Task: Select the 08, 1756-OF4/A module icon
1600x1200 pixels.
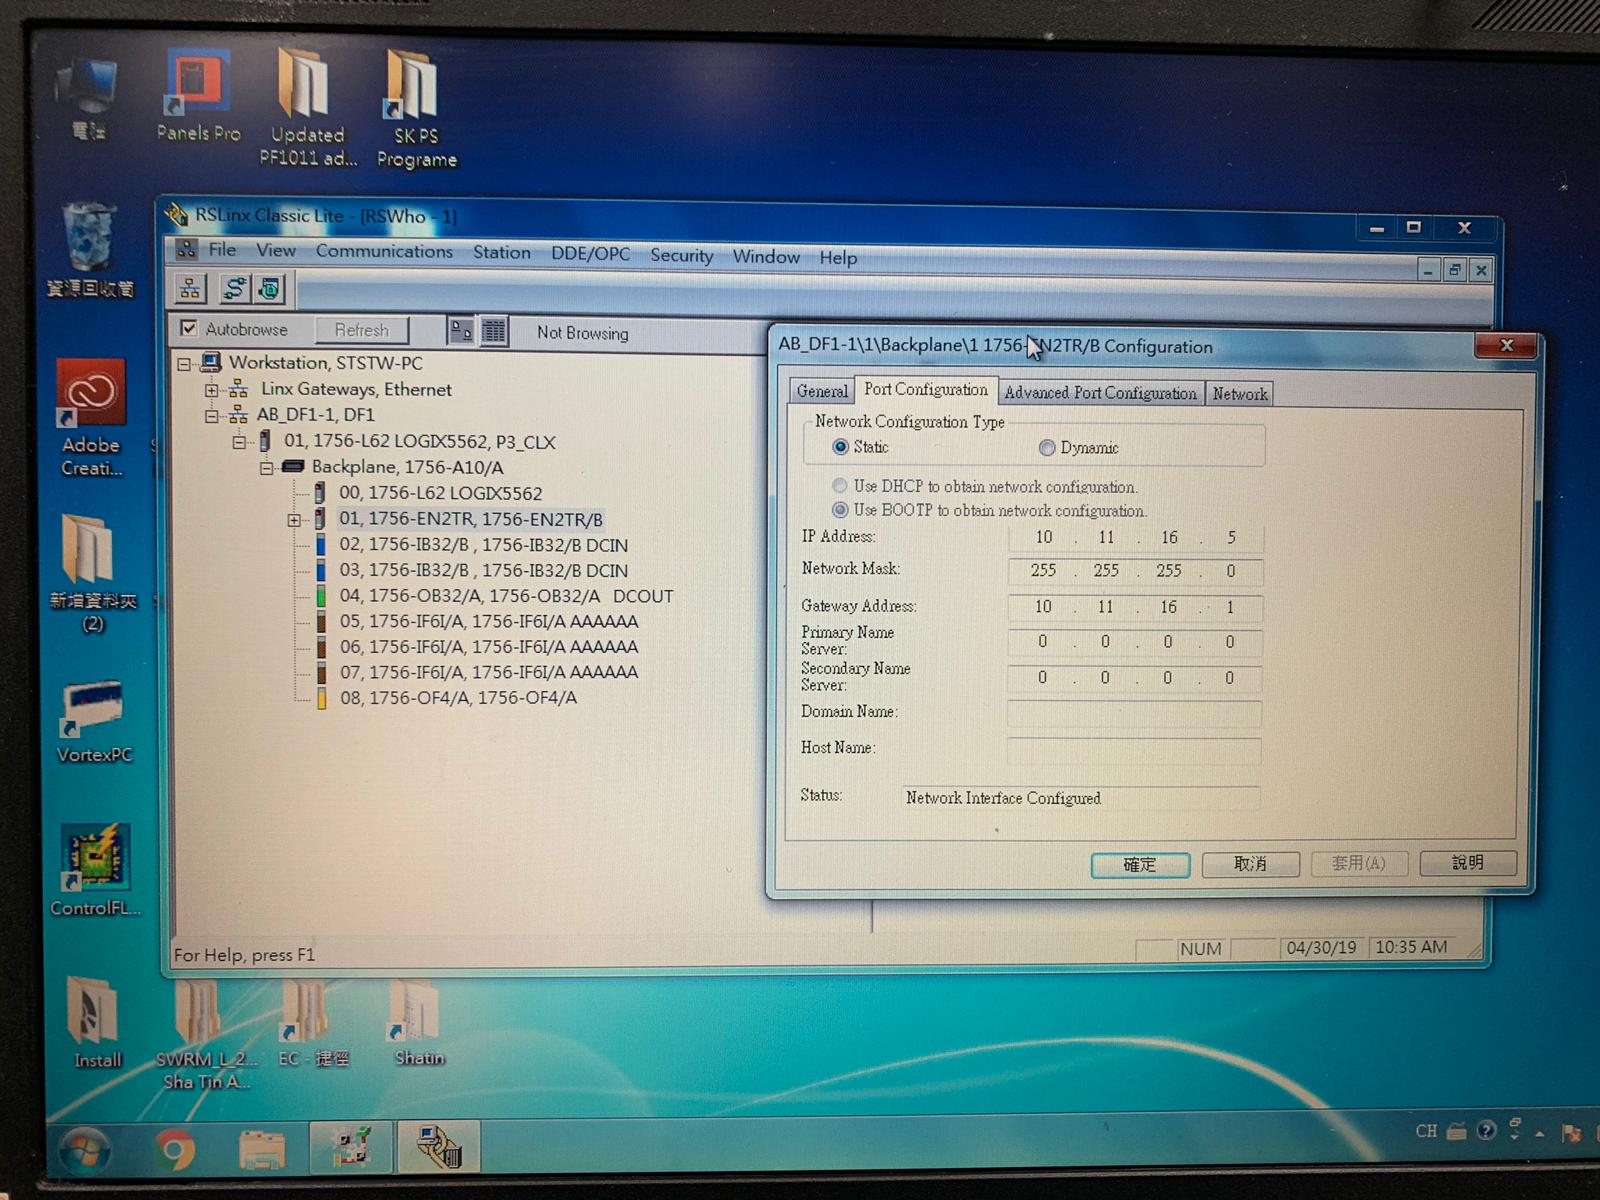Action: (321, 698)
